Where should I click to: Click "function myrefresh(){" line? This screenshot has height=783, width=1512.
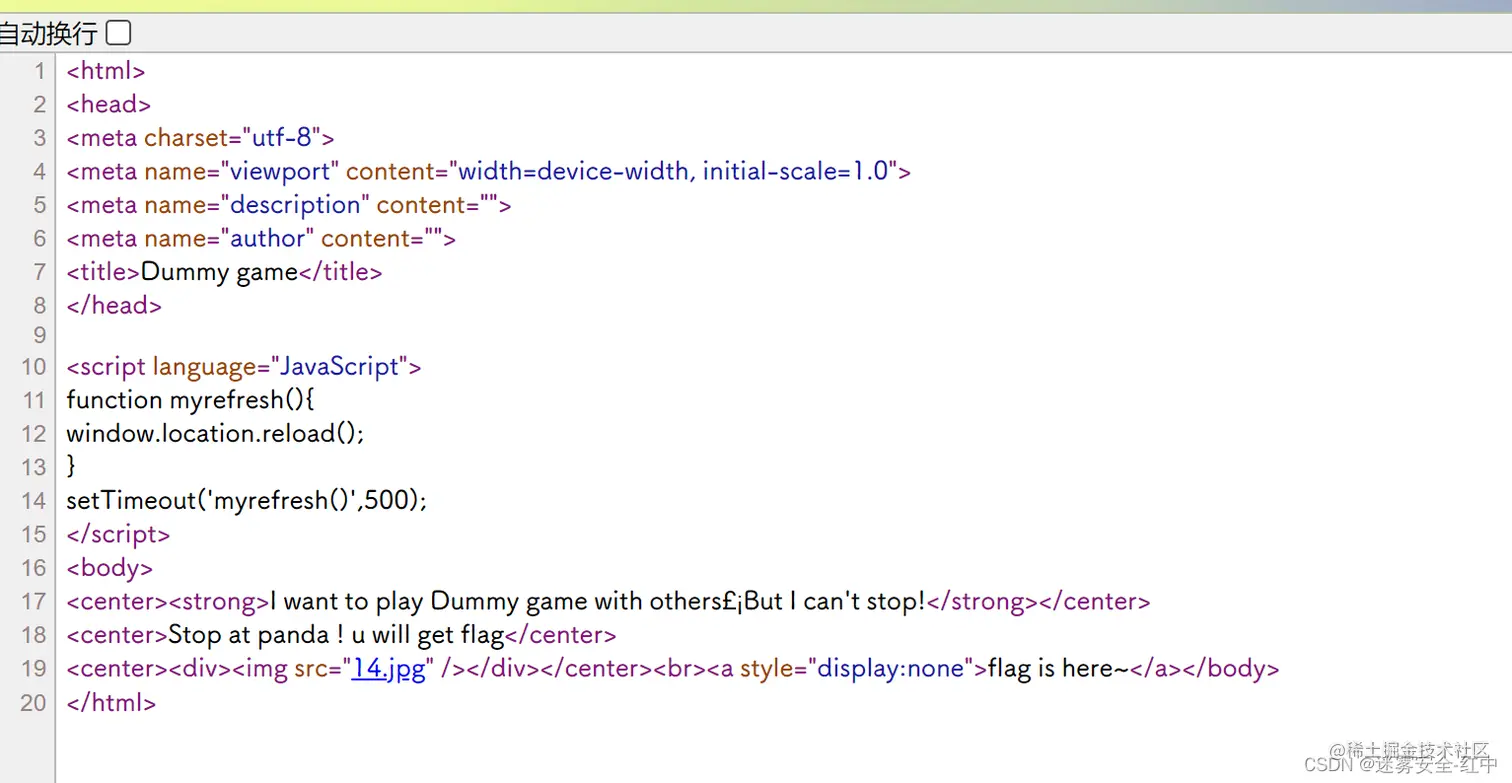[x=190, y=400]
